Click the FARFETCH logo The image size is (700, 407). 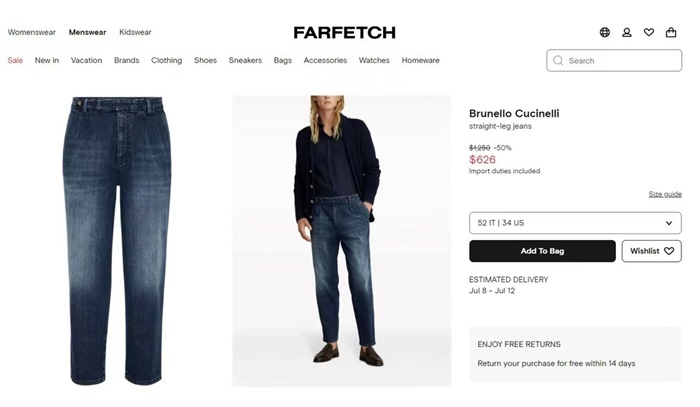[x=344, y=32]
